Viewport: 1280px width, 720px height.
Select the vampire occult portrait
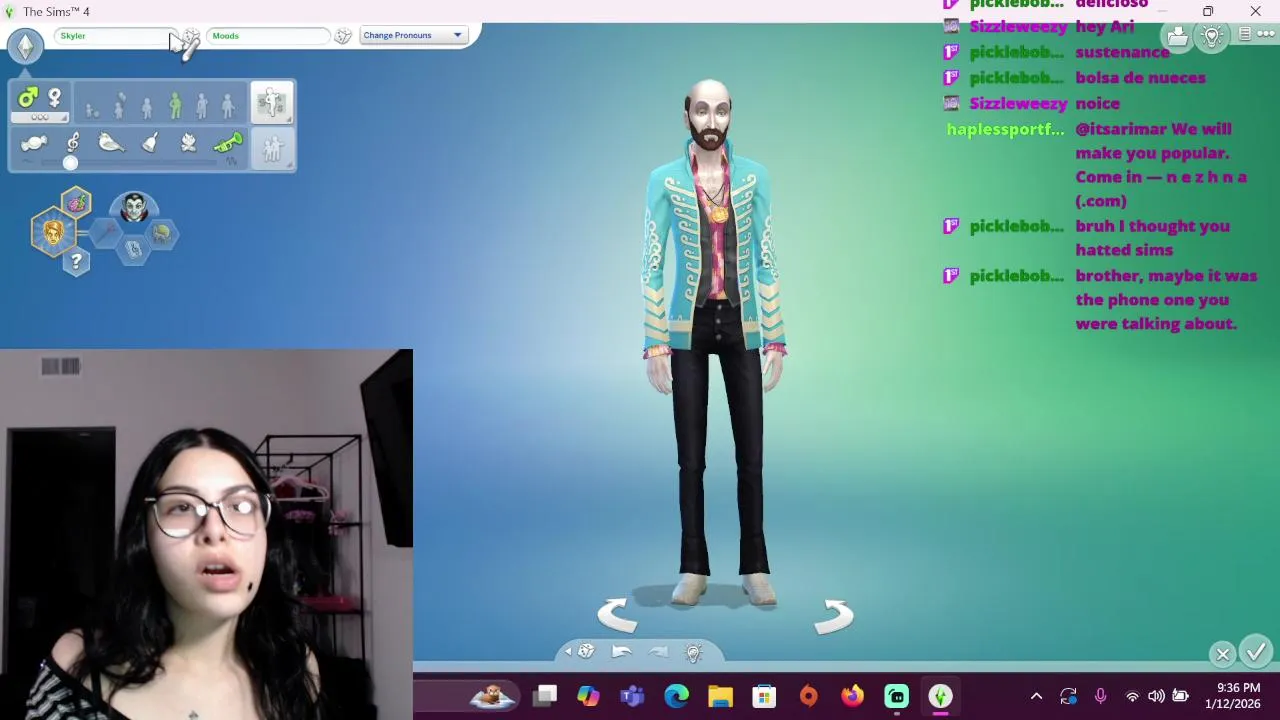[134, 209]
